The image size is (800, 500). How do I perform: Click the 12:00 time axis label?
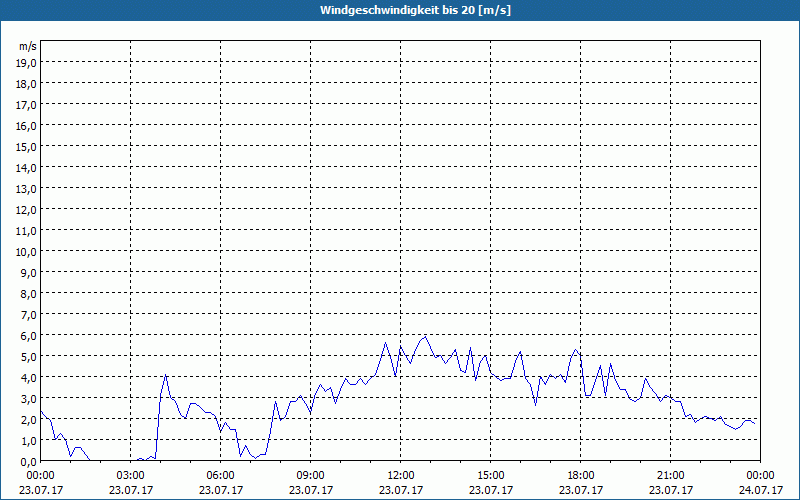click(x=401, y=476)
